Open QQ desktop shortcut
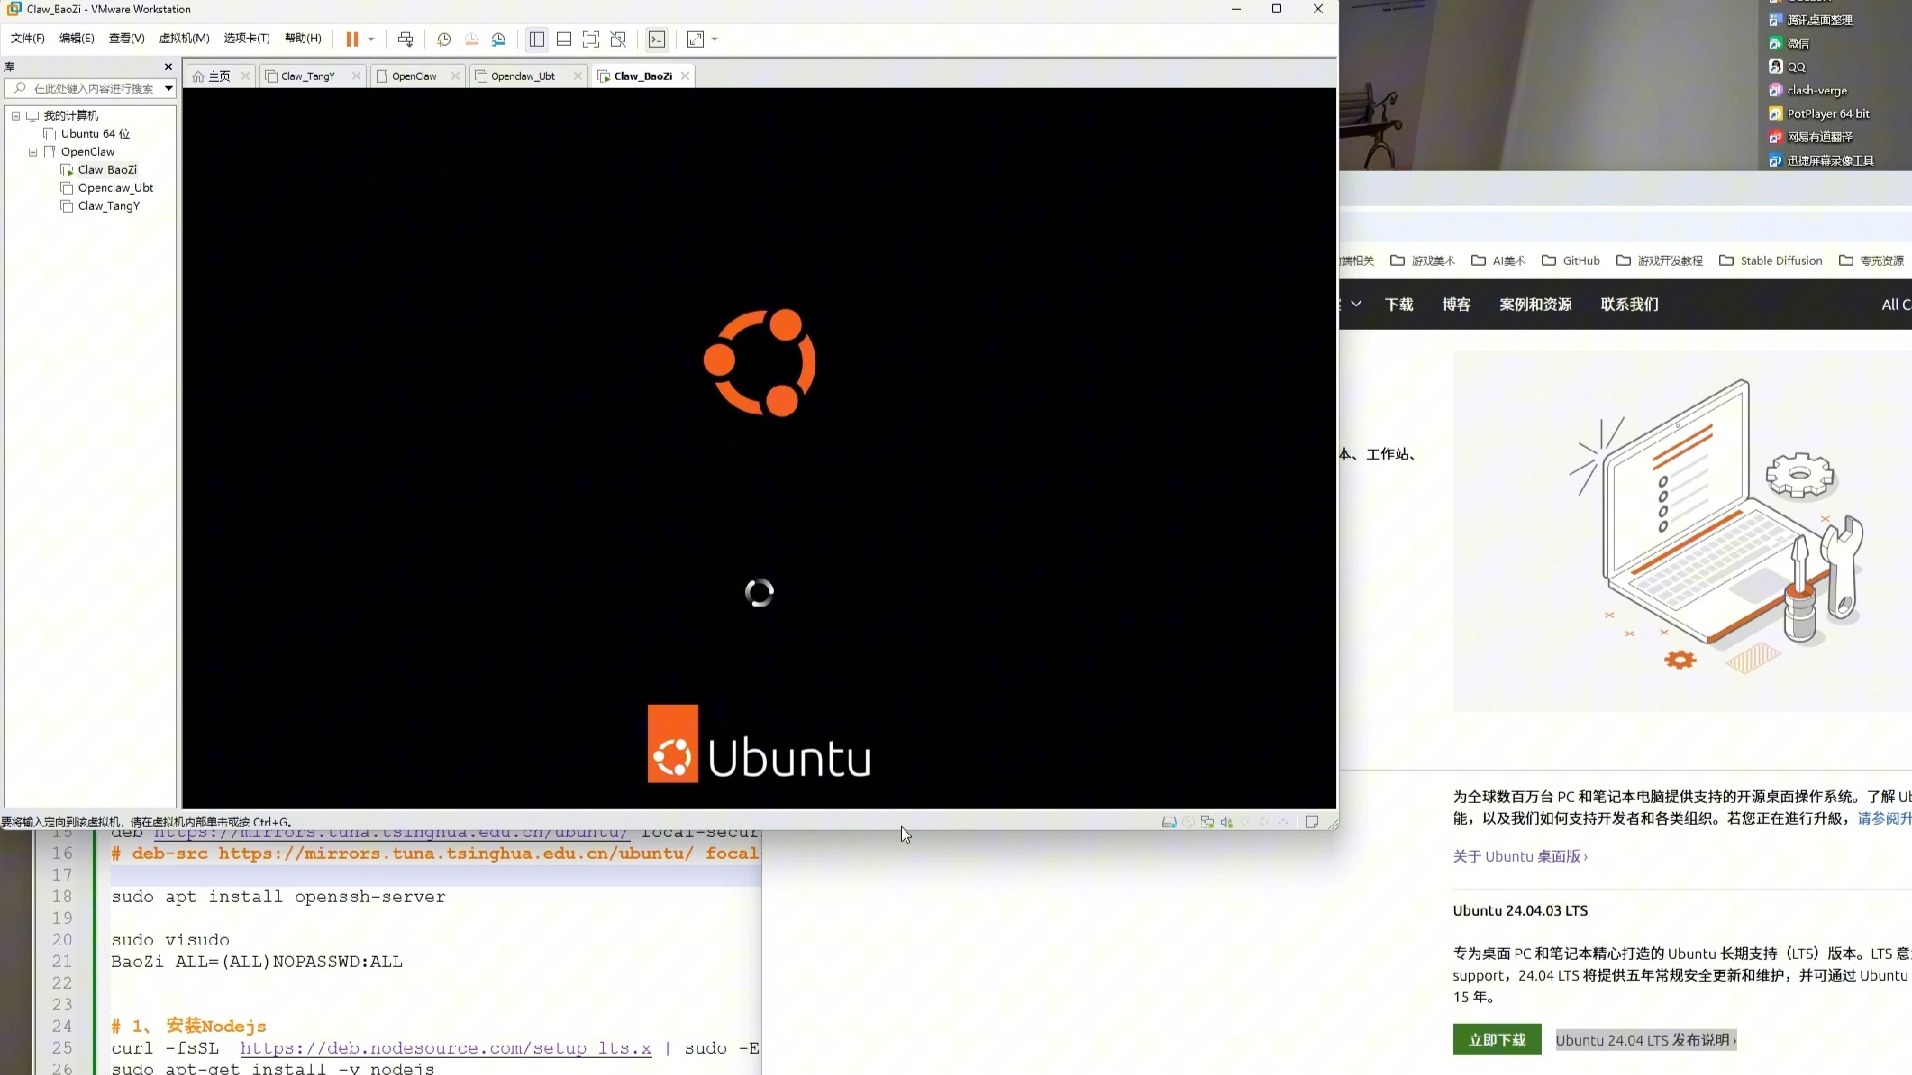This screenshot has height=1075, width=1912. tap(1787, 67)
